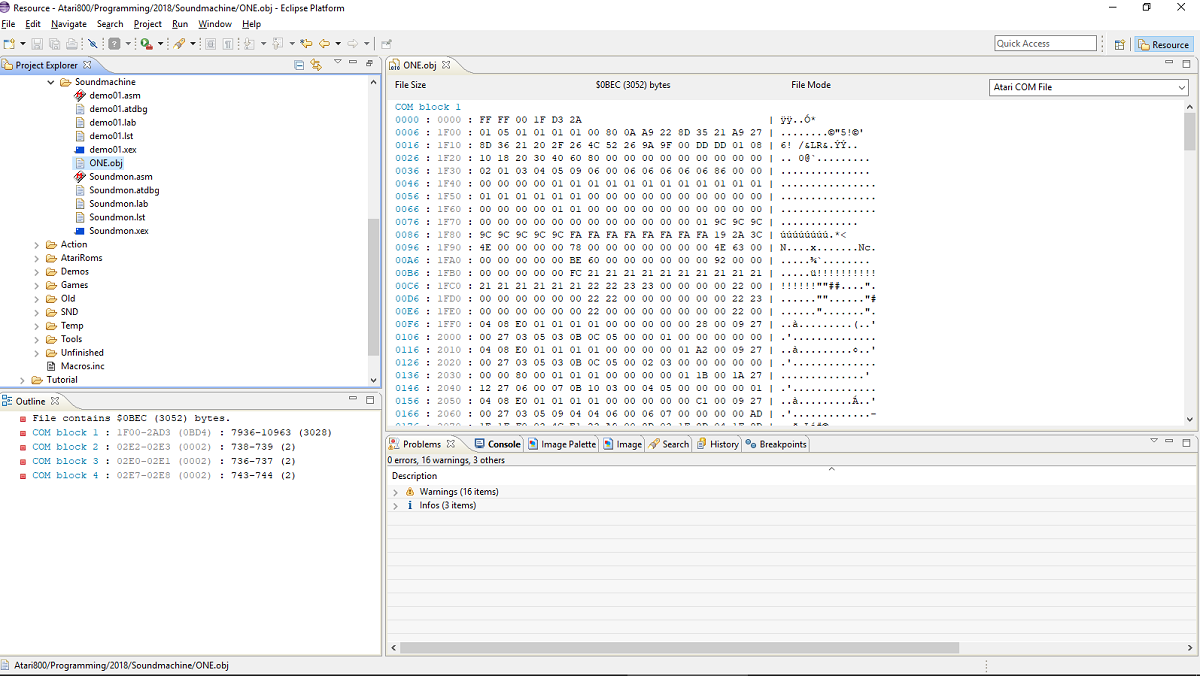Open the Window menu
Image resolution: width=1200 pixels, height=676 pixels.
pos(215,24)
